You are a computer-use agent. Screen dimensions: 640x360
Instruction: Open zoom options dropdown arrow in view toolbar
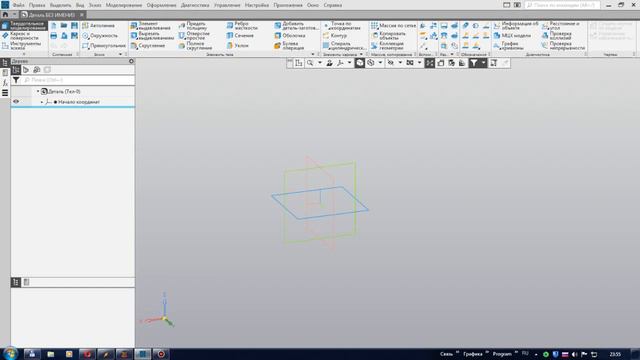(x=320, y=63)
